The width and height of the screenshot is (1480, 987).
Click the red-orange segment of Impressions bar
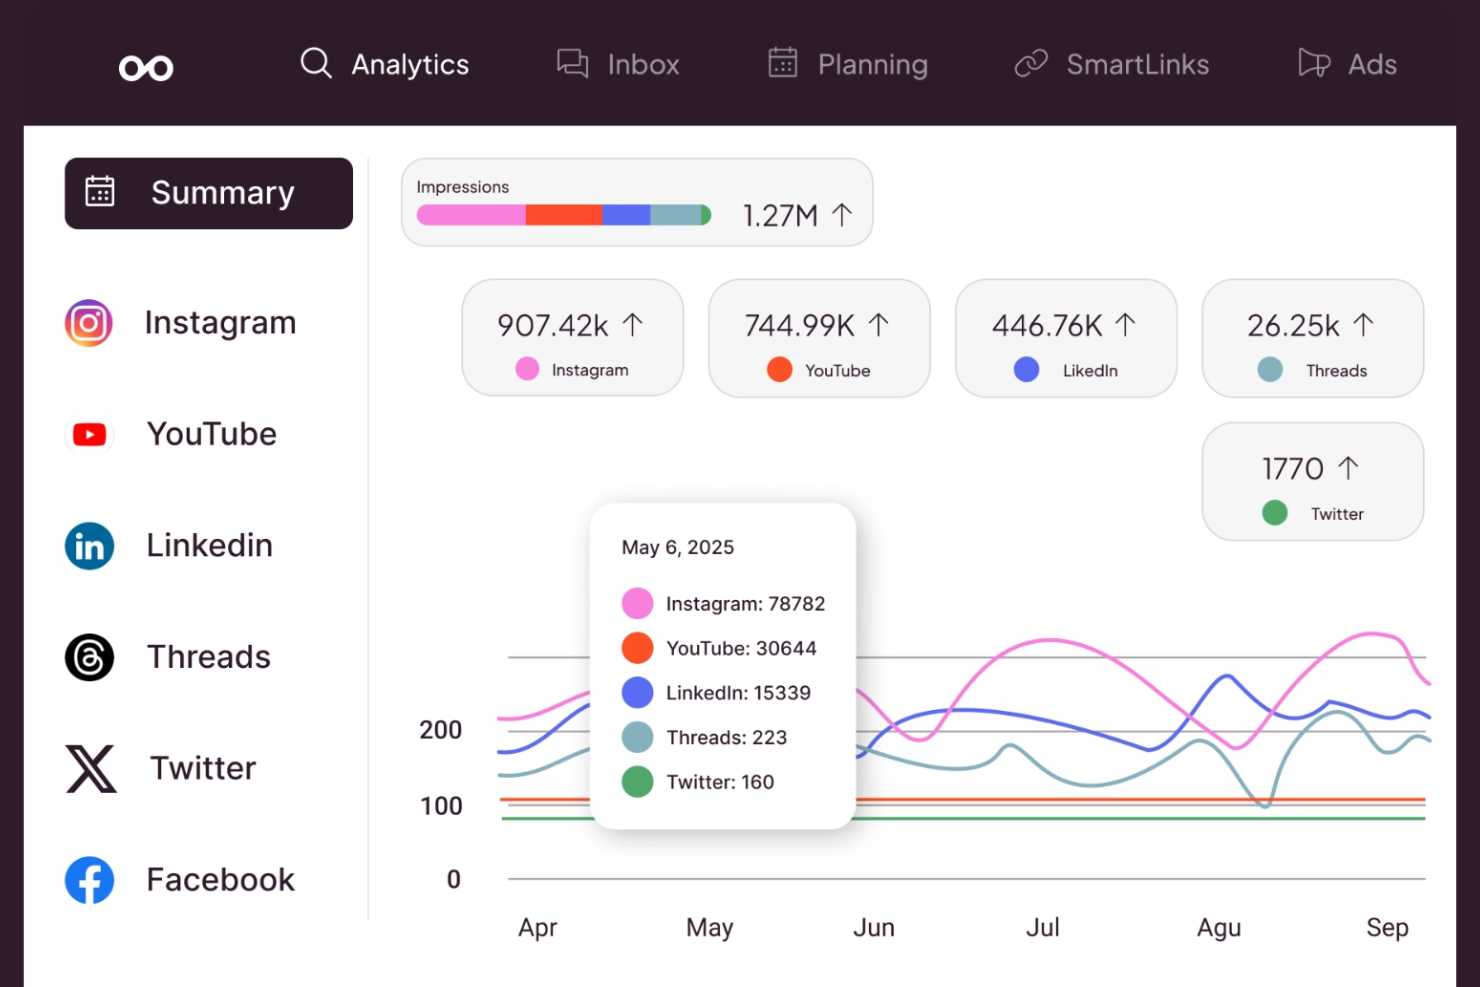(x=564, y=215)
